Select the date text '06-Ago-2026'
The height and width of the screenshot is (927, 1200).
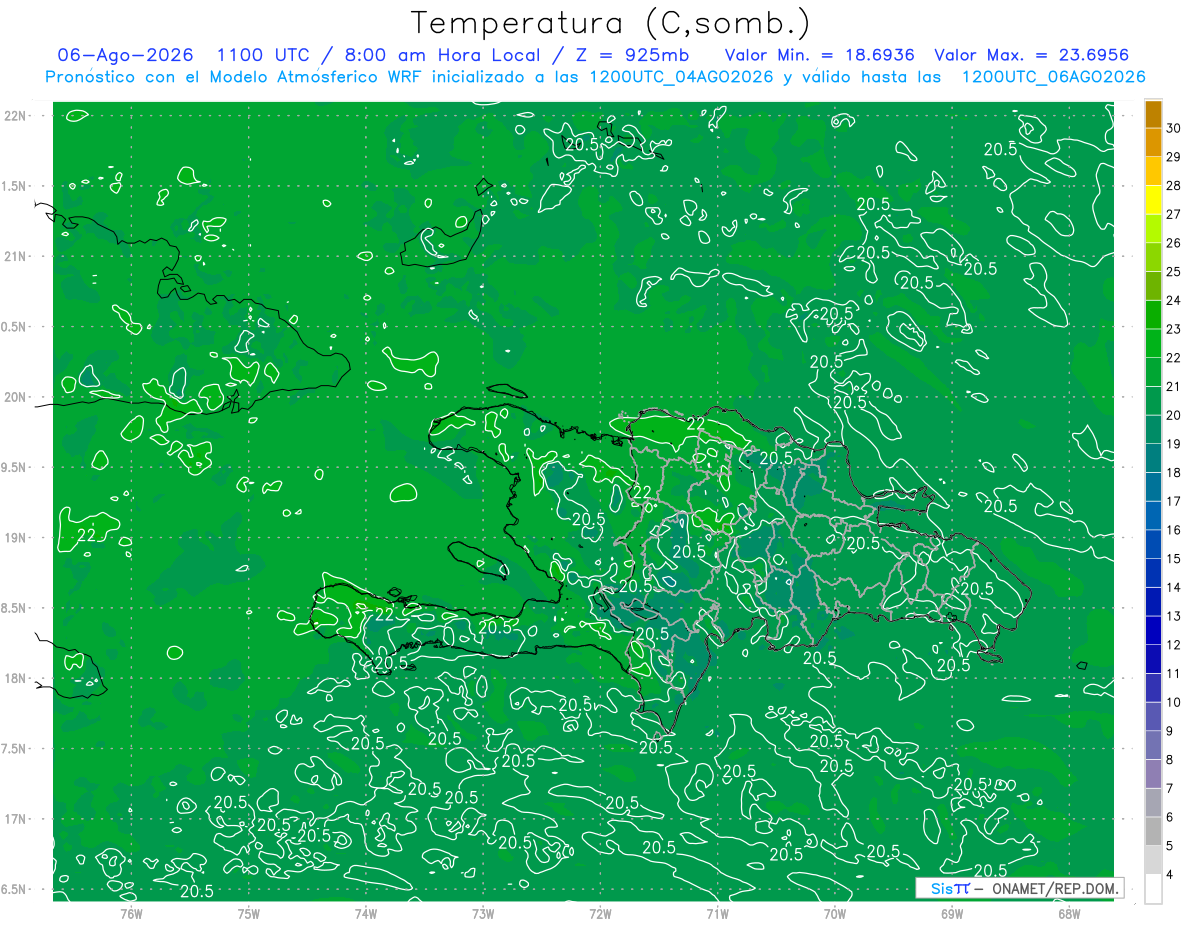[125, 55]
